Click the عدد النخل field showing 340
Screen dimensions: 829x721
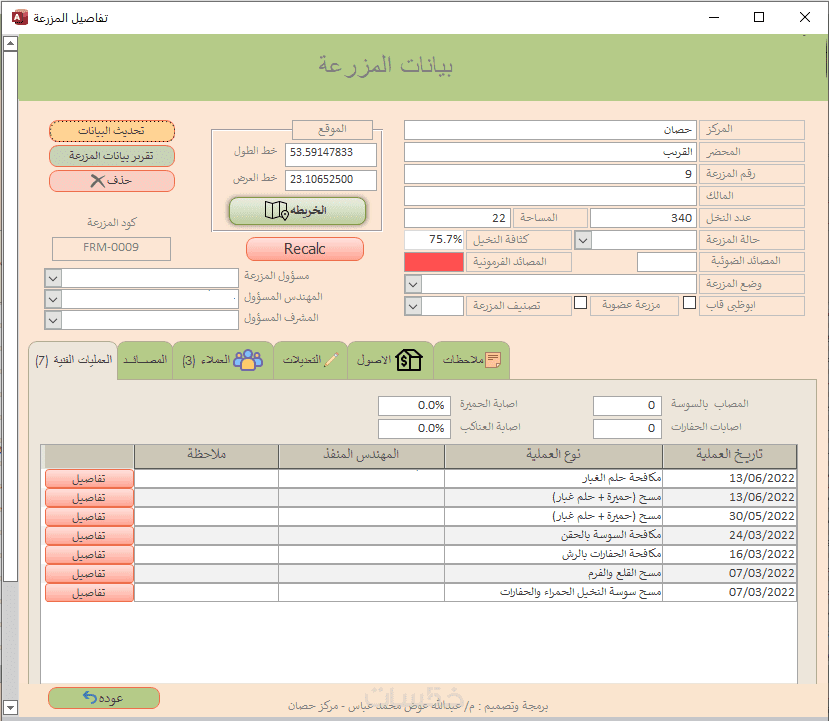(x=643, y=218)
